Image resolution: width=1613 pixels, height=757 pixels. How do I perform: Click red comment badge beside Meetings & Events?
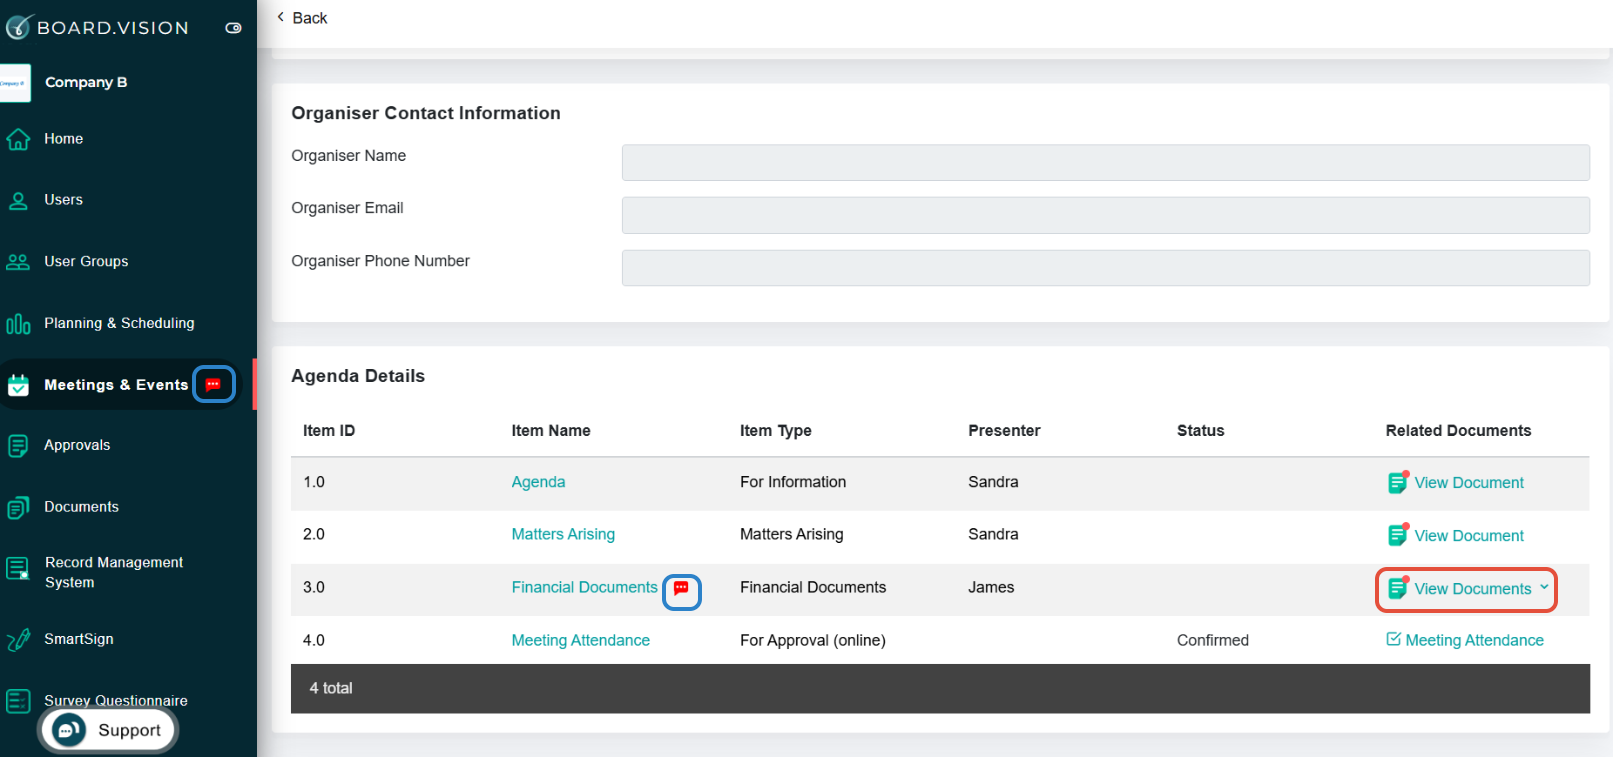213,384
